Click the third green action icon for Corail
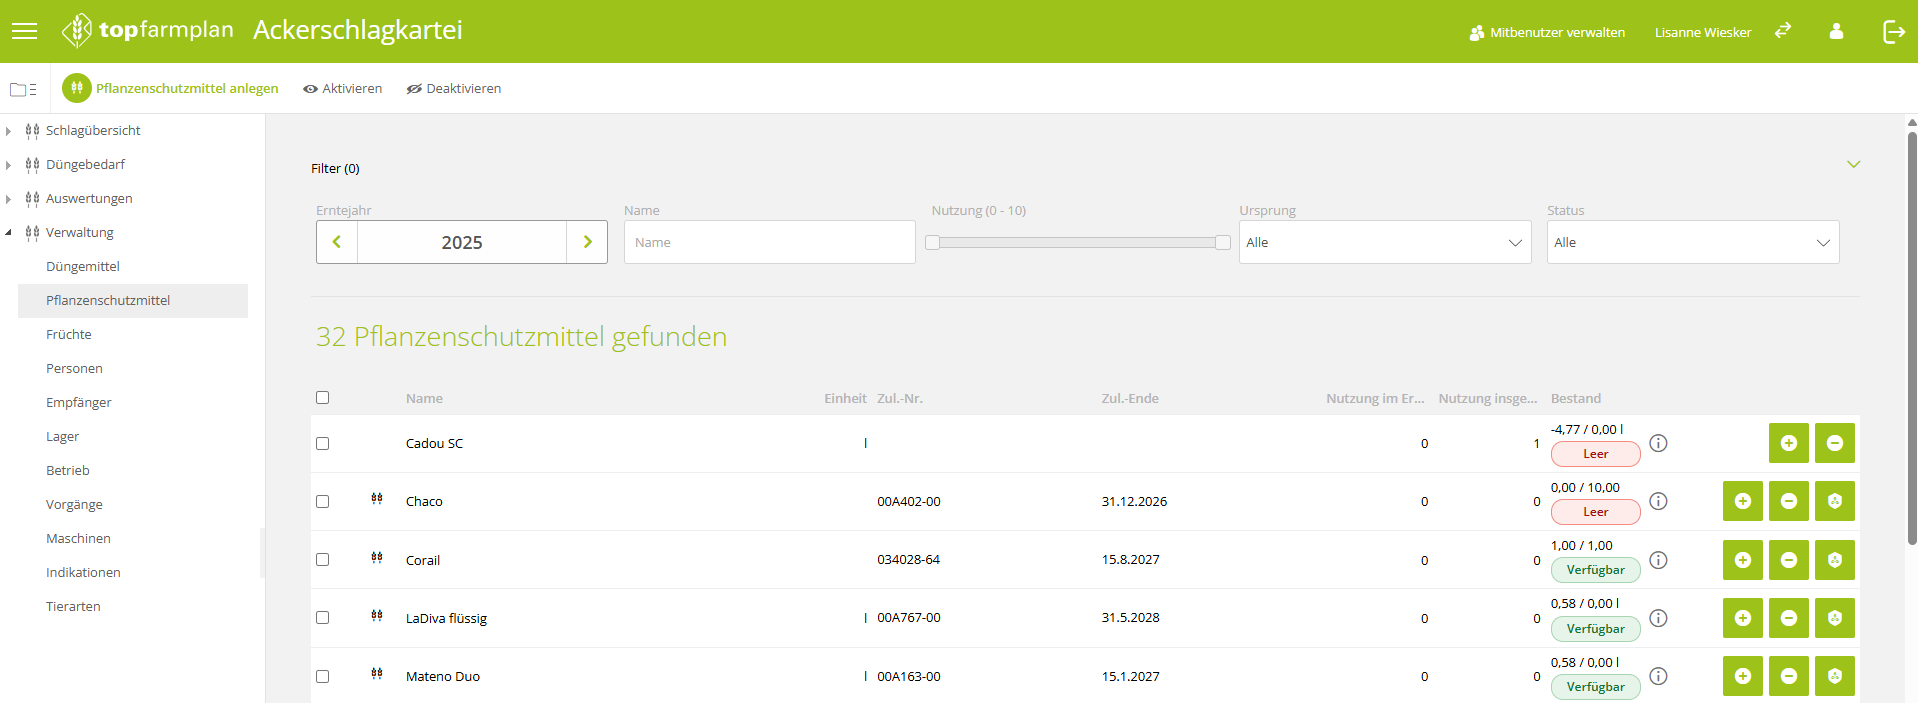The image size is (1918, 703). tap(1835, 560)
